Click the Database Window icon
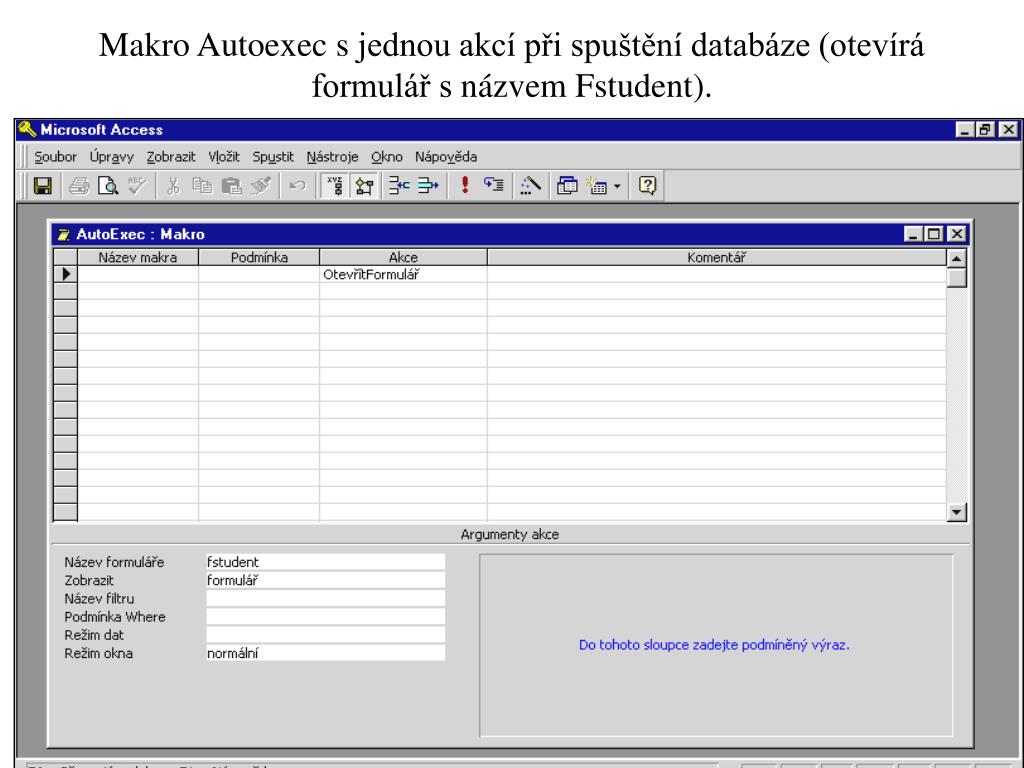Viewport: 1024px width, 768px height. (567, 186)
